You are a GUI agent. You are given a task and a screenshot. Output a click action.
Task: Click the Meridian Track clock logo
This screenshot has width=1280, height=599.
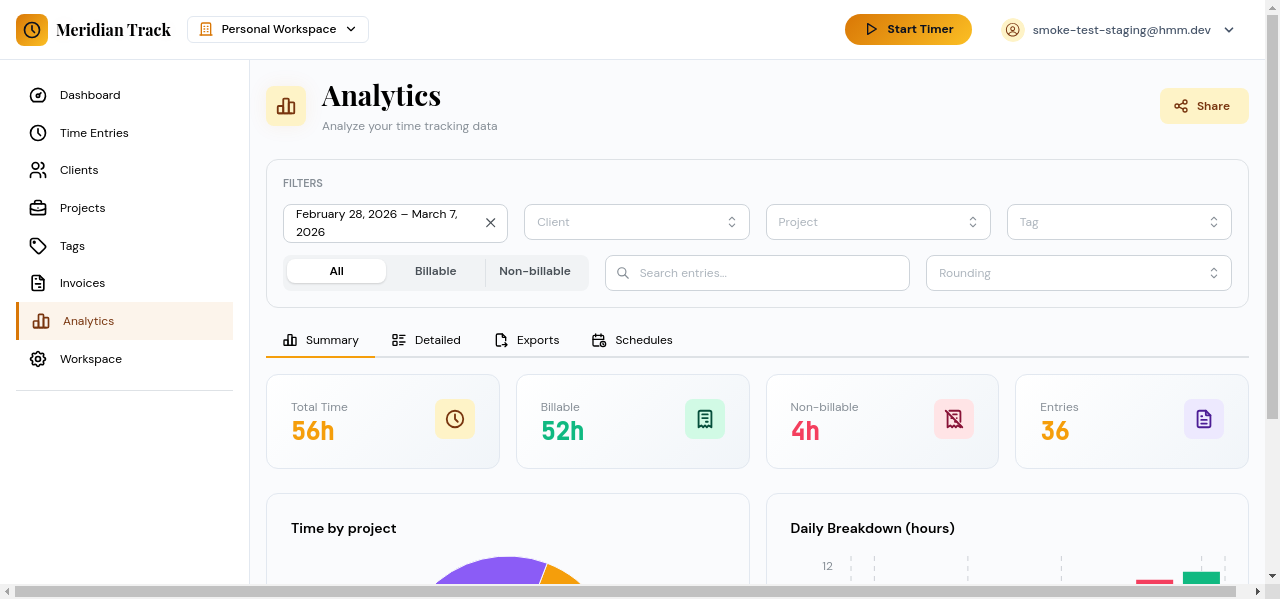tap(32, 29)
